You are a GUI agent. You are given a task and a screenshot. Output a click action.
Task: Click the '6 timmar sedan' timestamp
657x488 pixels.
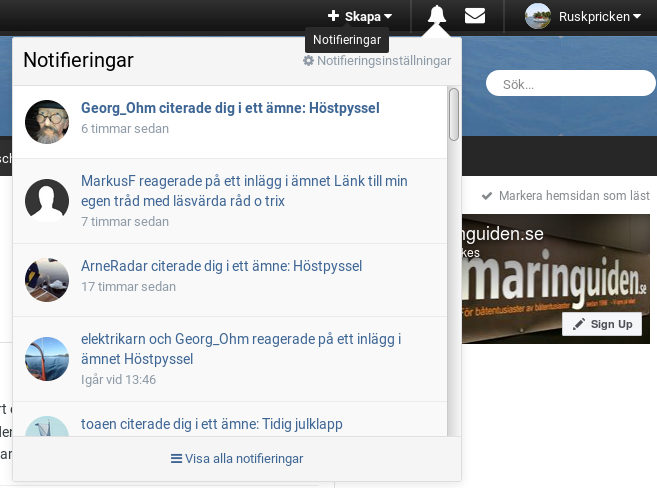tap(125, 129)
